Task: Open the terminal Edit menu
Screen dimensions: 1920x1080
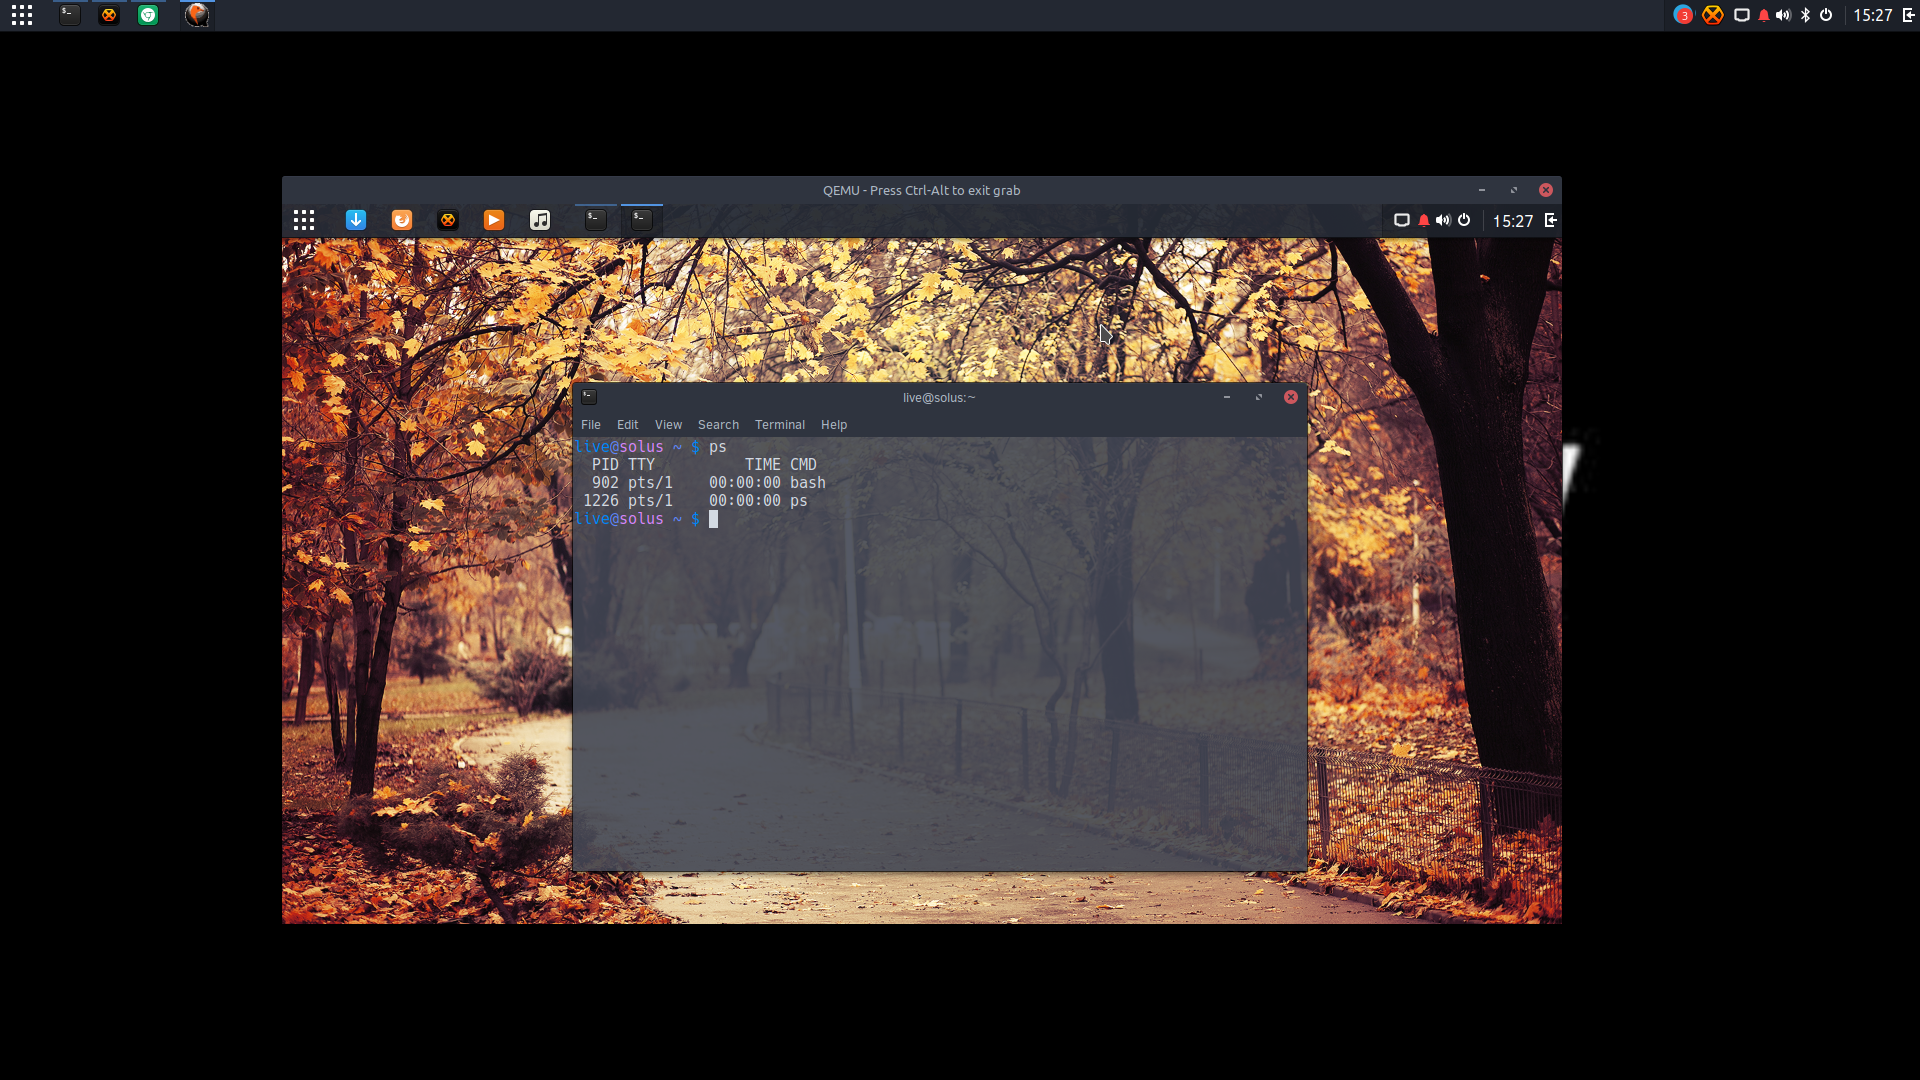Action: pos(628,425)
